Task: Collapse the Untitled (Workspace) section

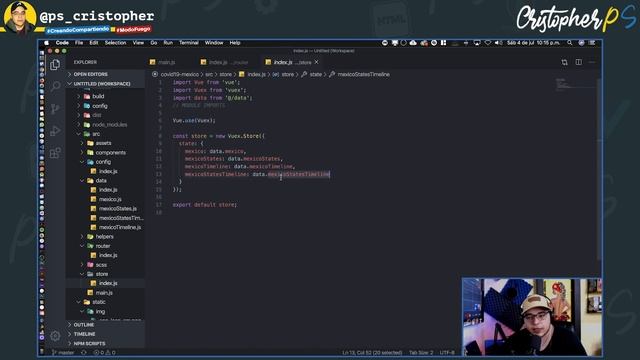Action: click(106, 84)
